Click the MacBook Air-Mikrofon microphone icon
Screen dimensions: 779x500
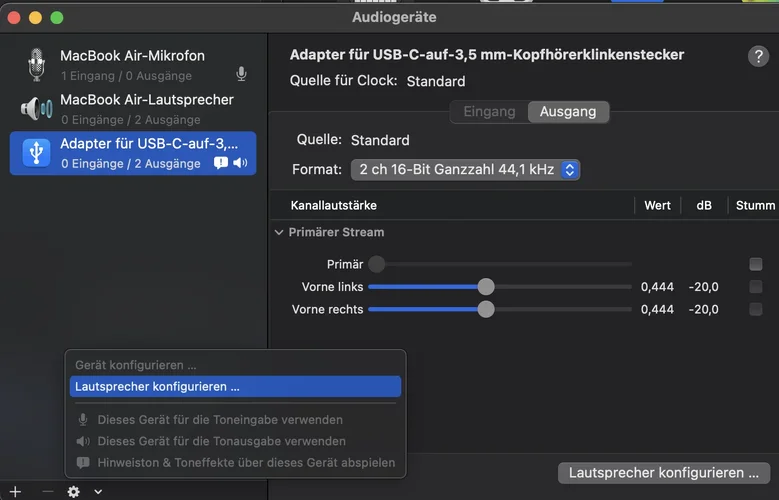coord(36,65)
